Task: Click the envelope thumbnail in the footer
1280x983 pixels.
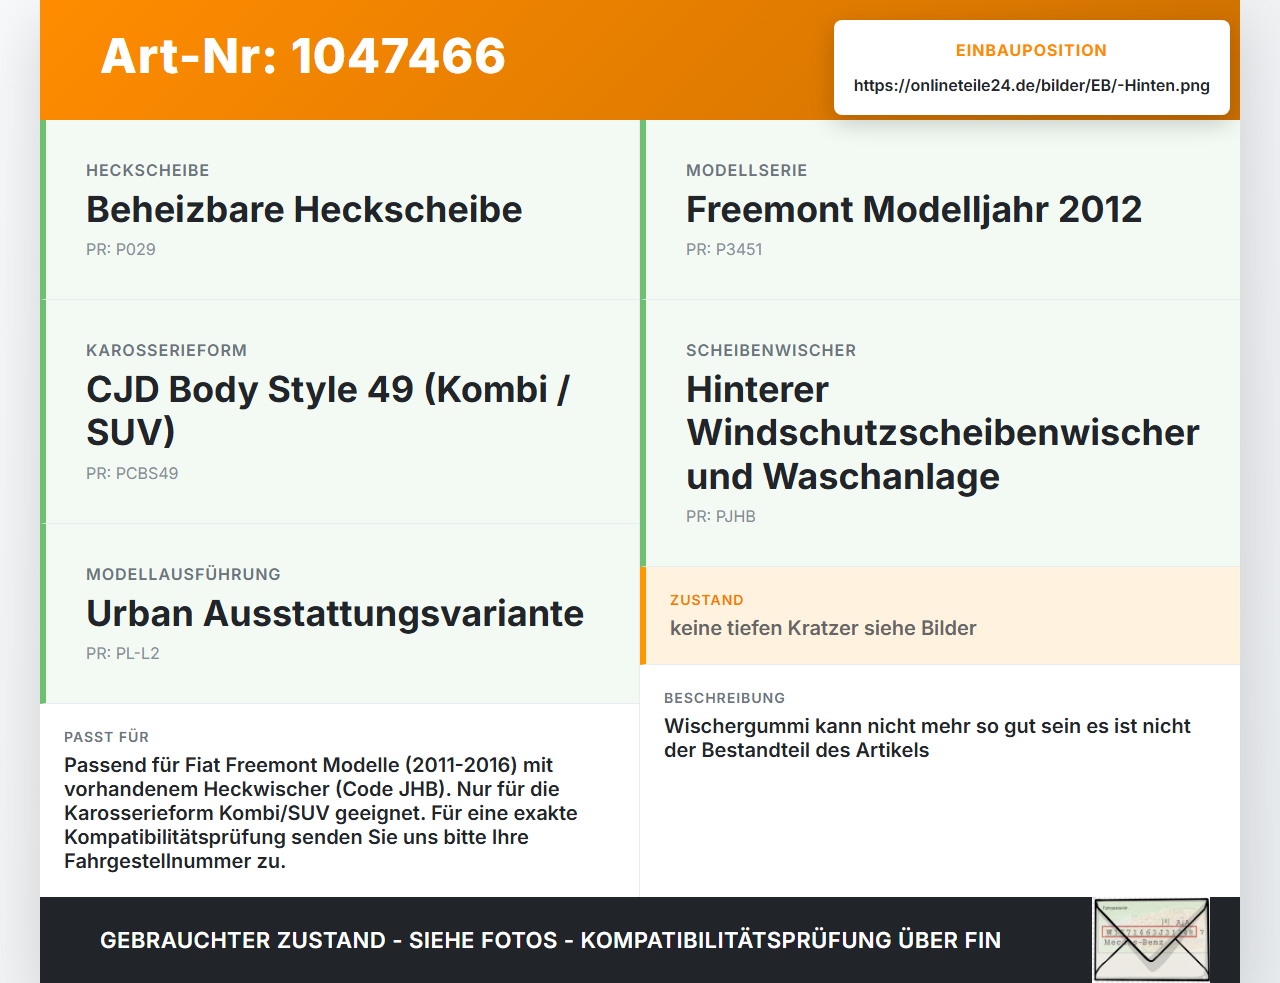Action: click(x=1151, y=940)
